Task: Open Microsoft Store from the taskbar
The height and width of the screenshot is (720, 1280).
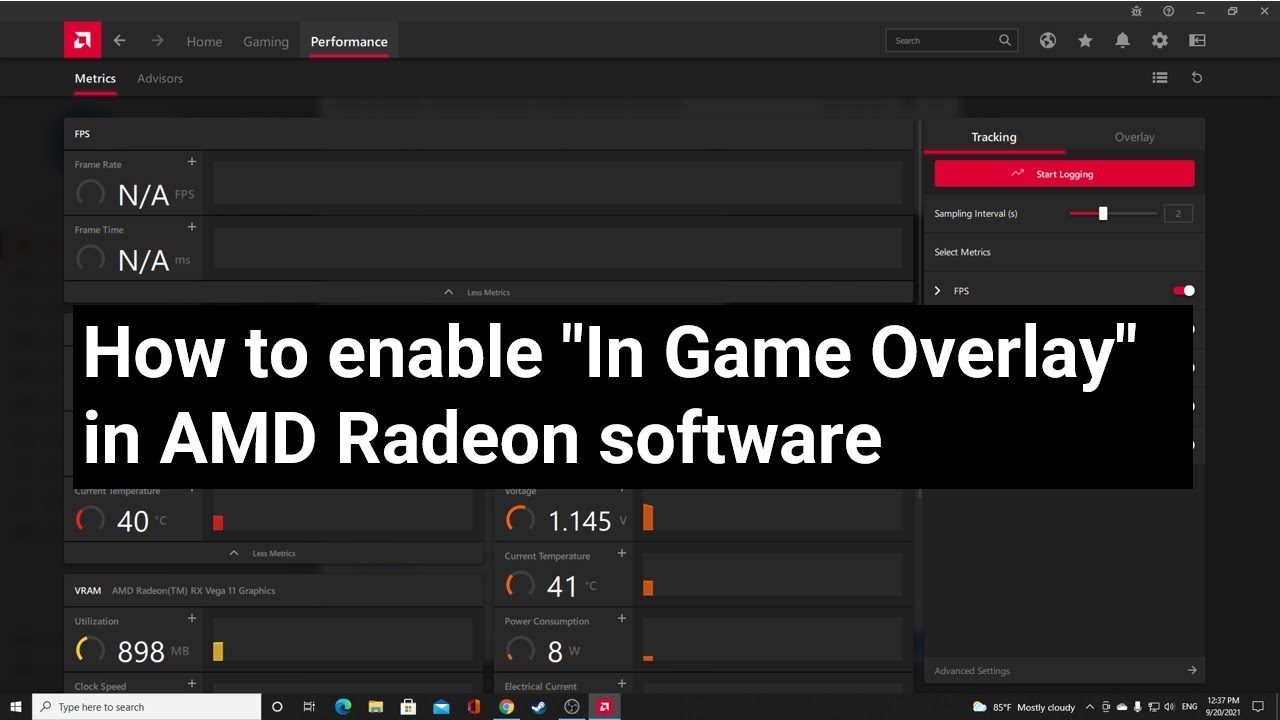Action: pyautogui.click(x=408, y=707)
